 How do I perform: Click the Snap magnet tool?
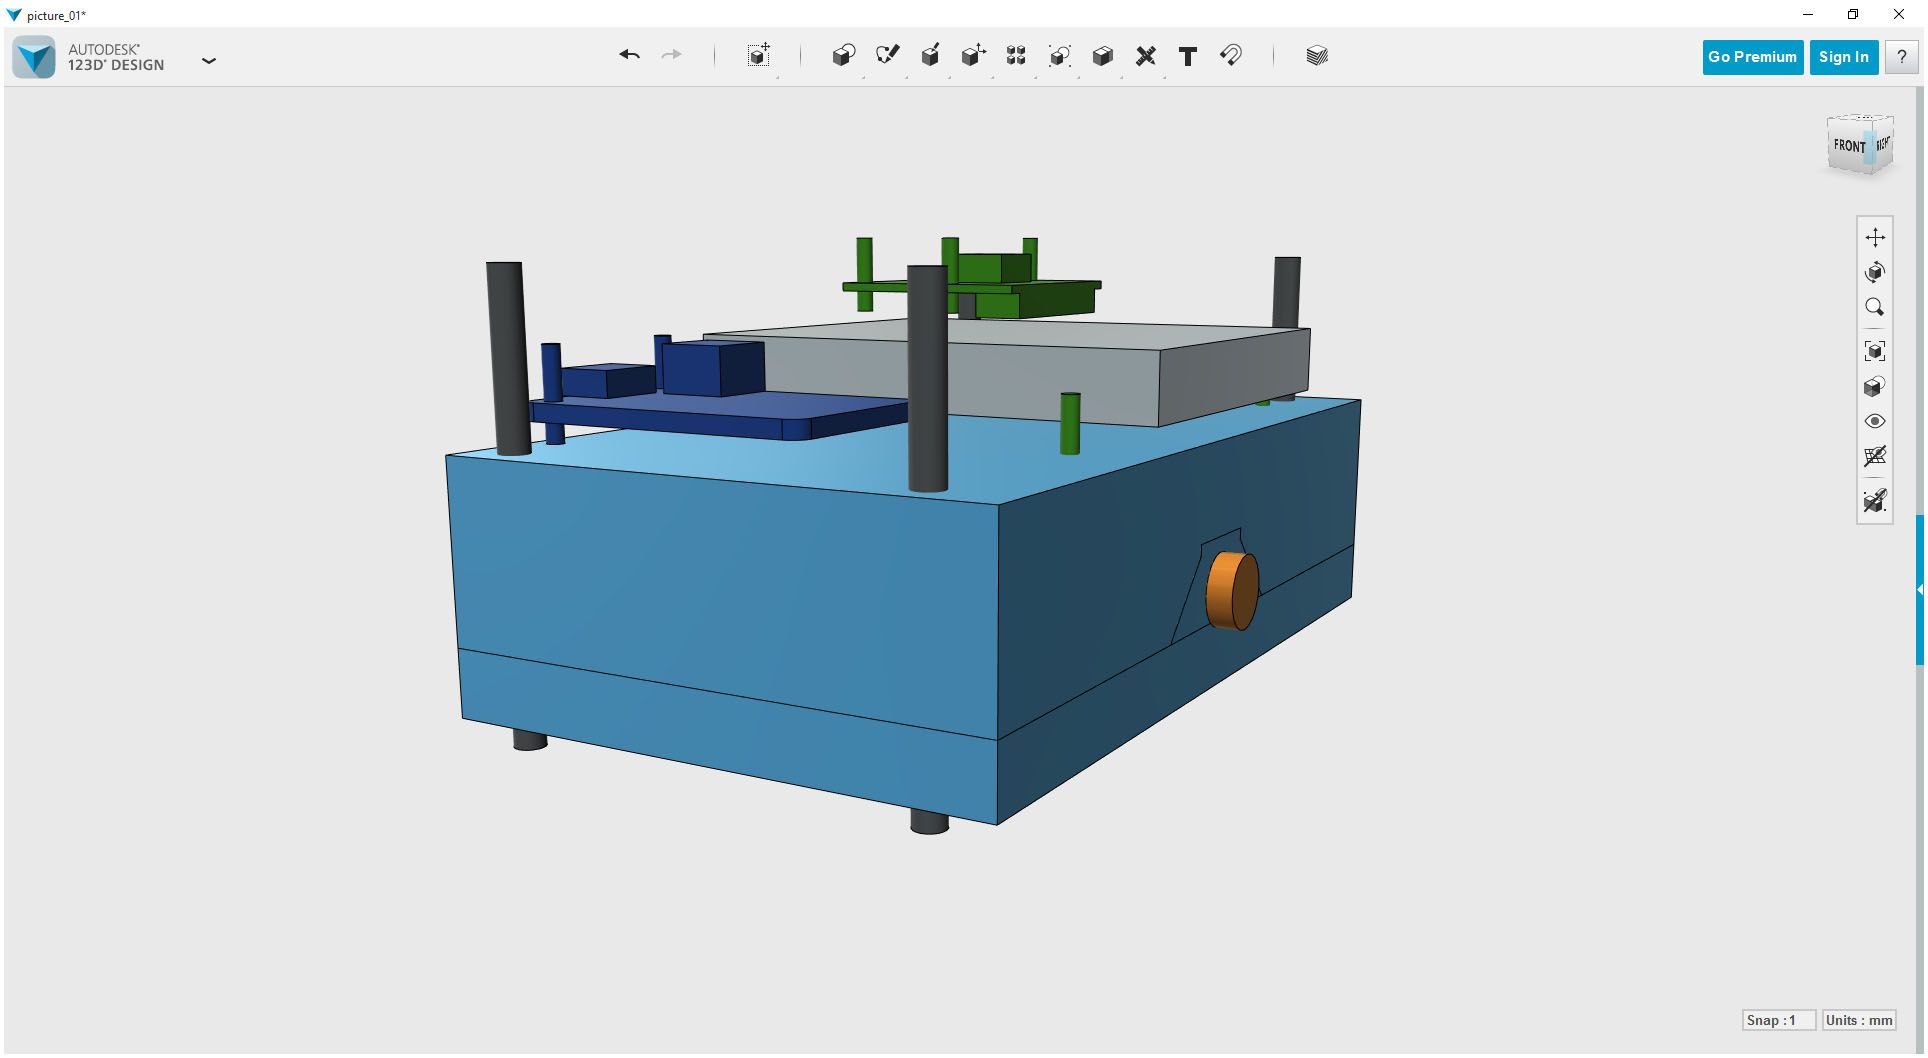click(1230, 56)
